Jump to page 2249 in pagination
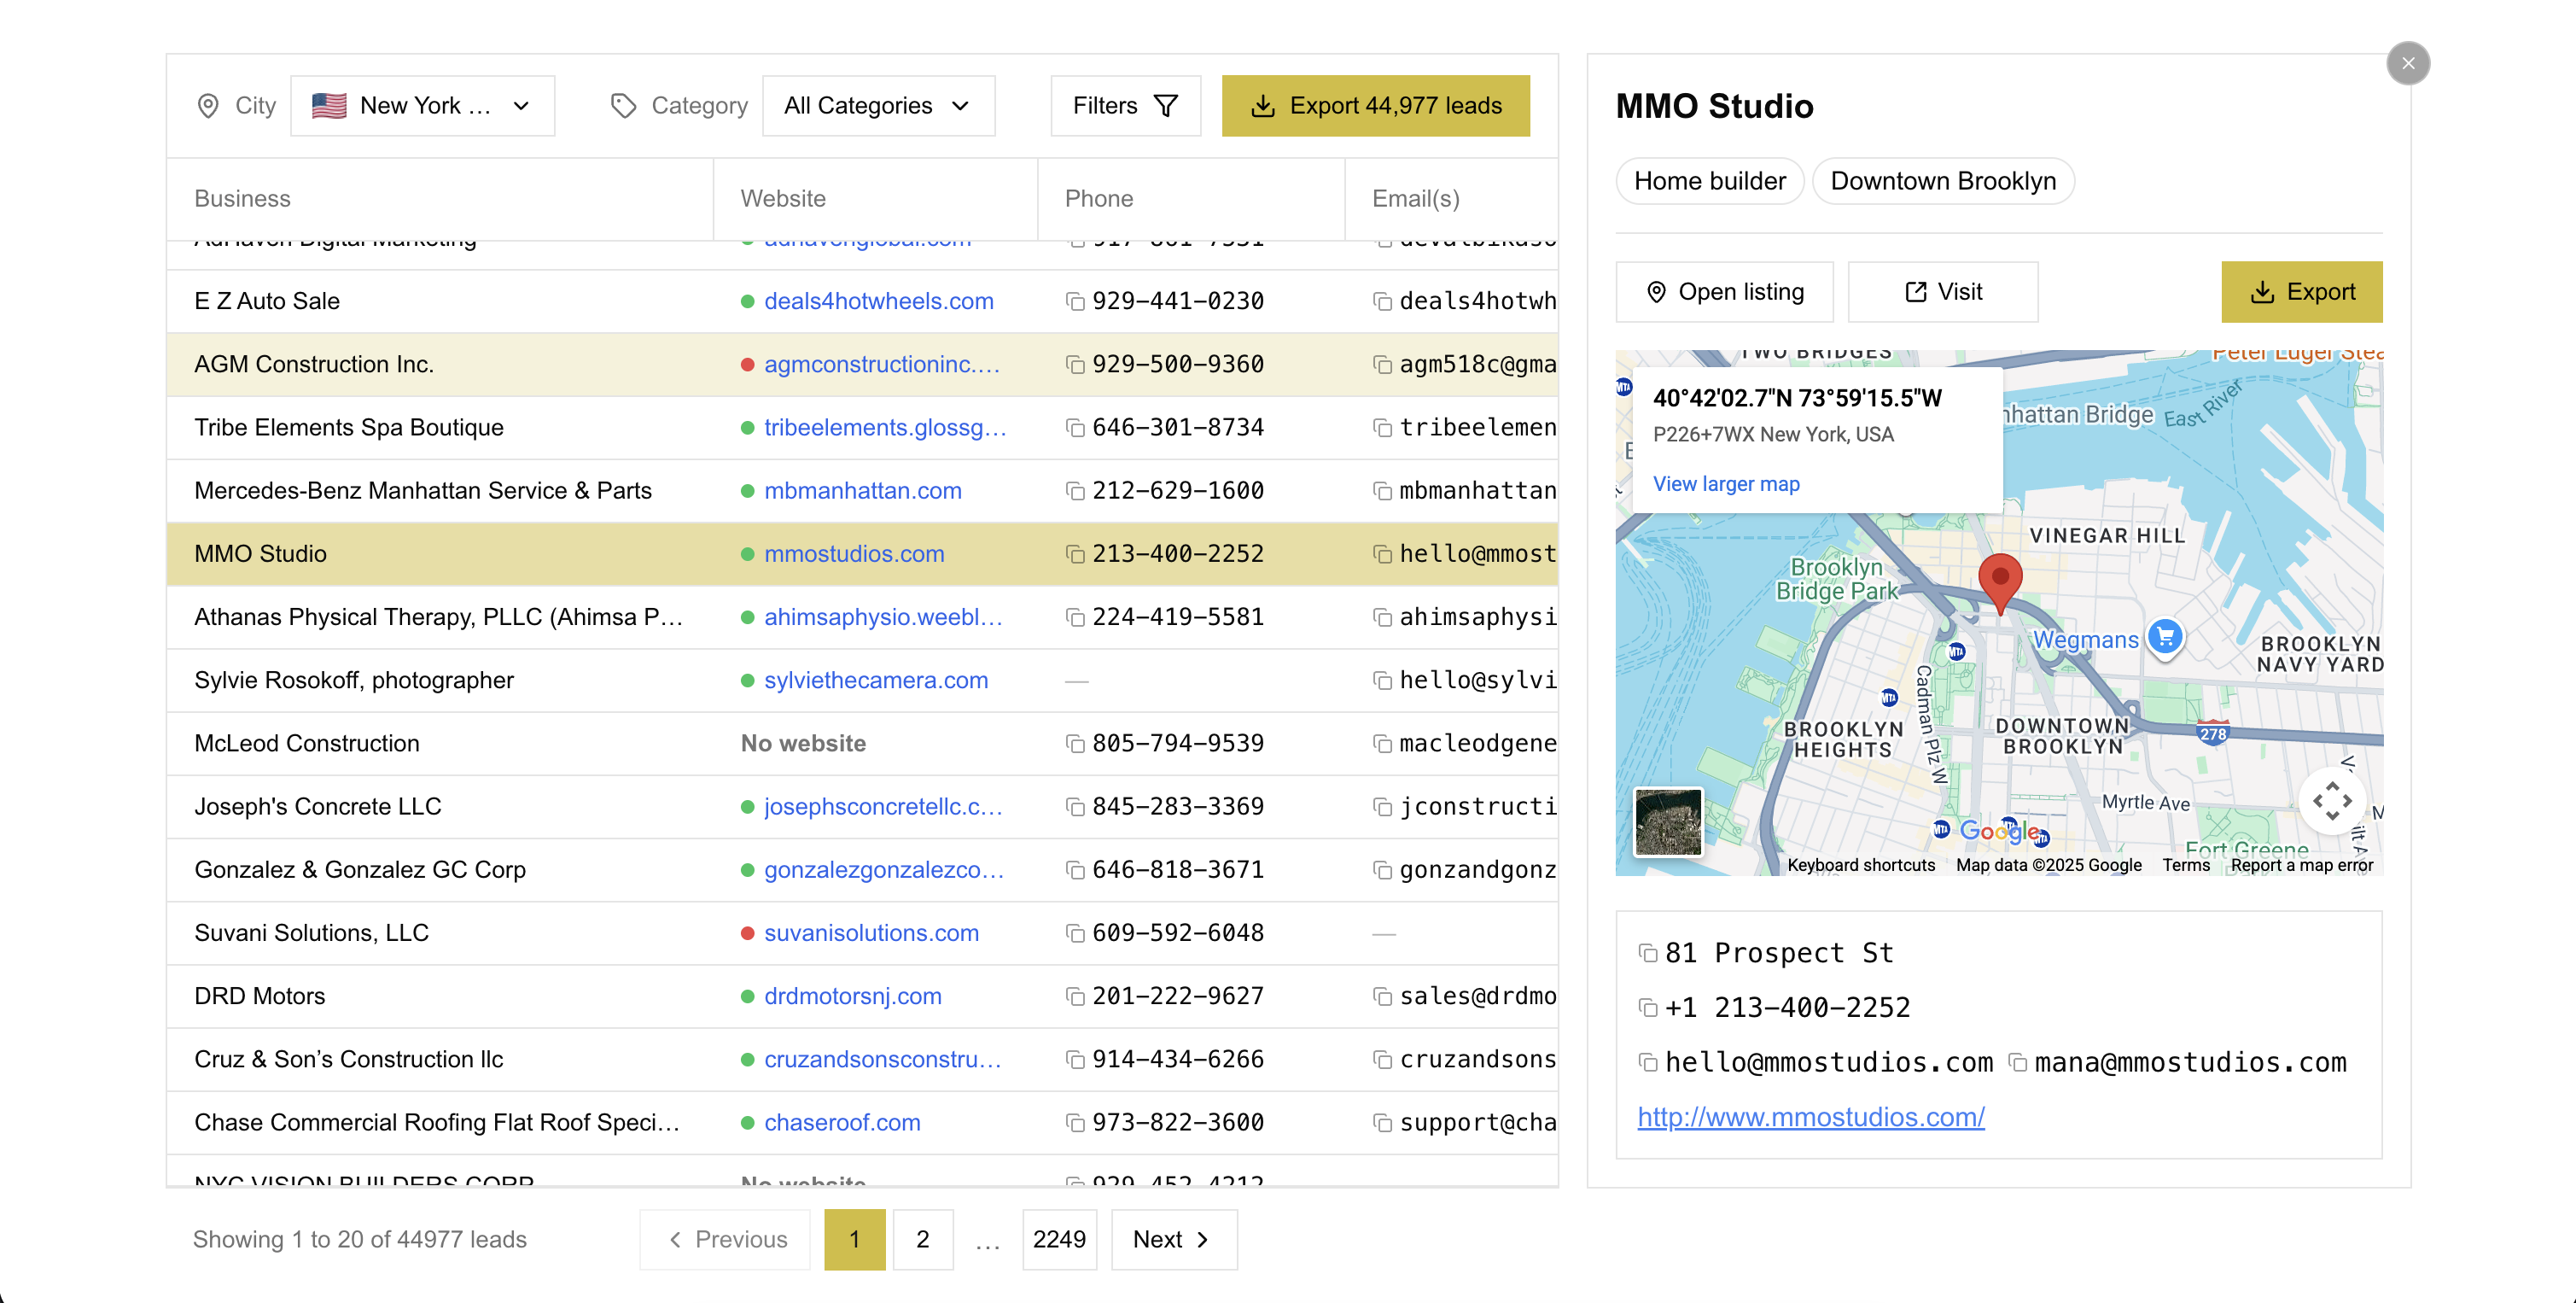Viewport: 2576px width, 1303px height. (1059, 1239)
